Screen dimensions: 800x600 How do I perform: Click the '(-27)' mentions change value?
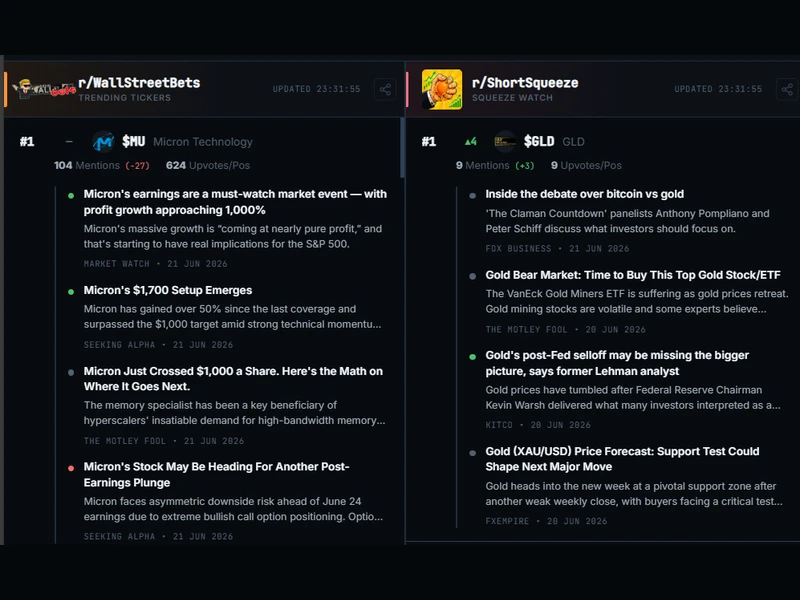pyautogui.click(x=137, y=166)
